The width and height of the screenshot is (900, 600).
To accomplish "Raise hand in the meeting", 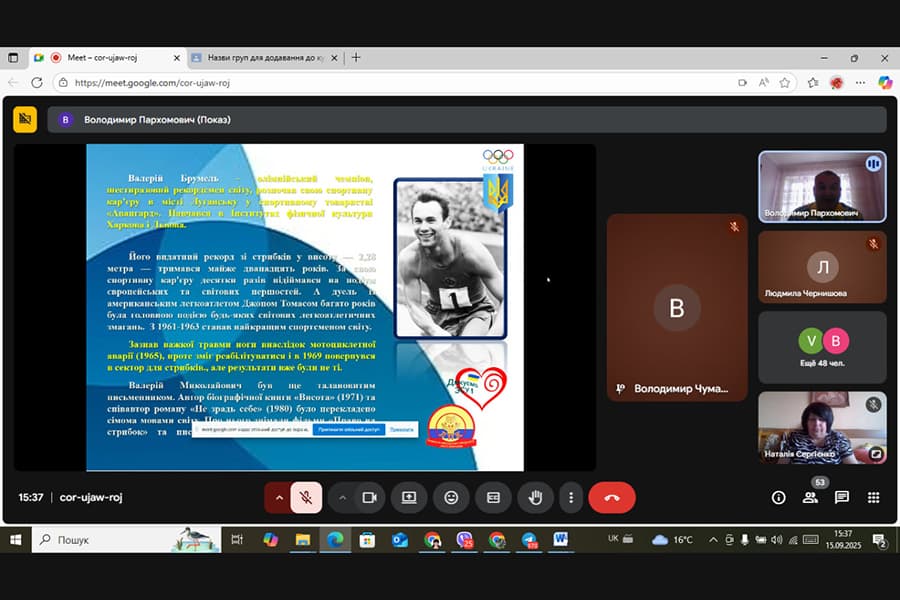I will 535,497.
